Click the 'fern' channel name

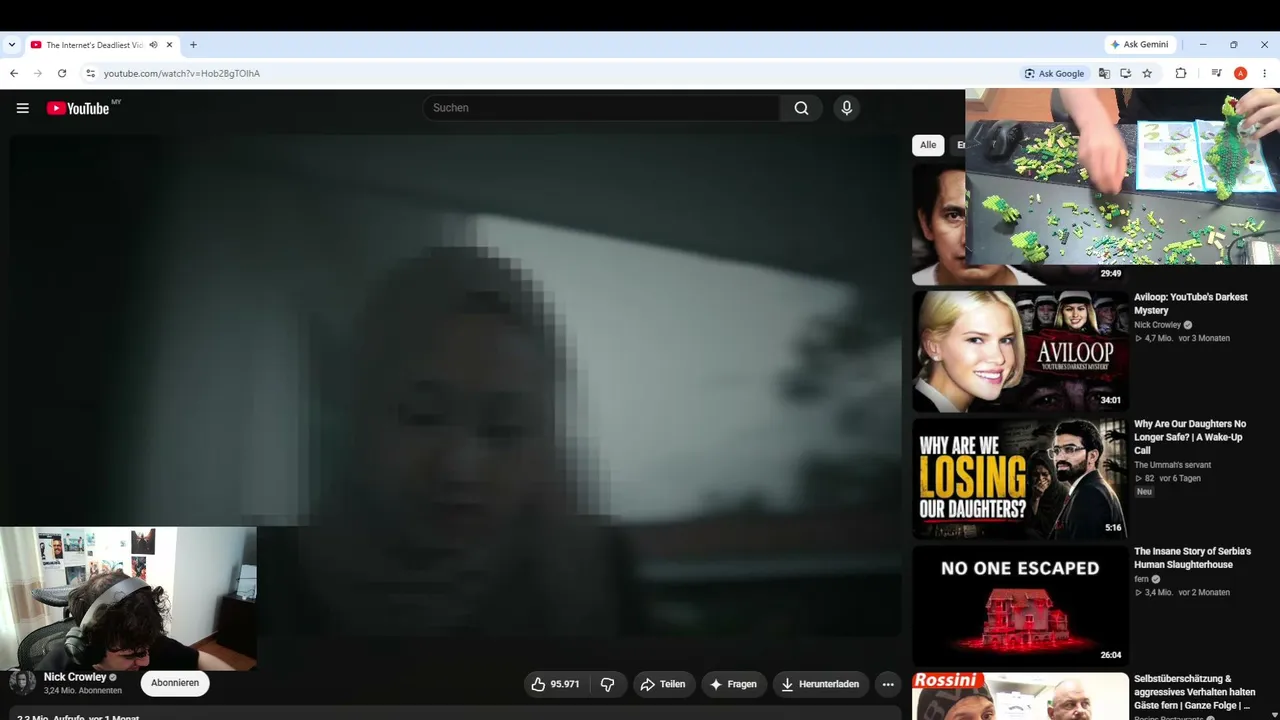click(x=1141, y=579)
